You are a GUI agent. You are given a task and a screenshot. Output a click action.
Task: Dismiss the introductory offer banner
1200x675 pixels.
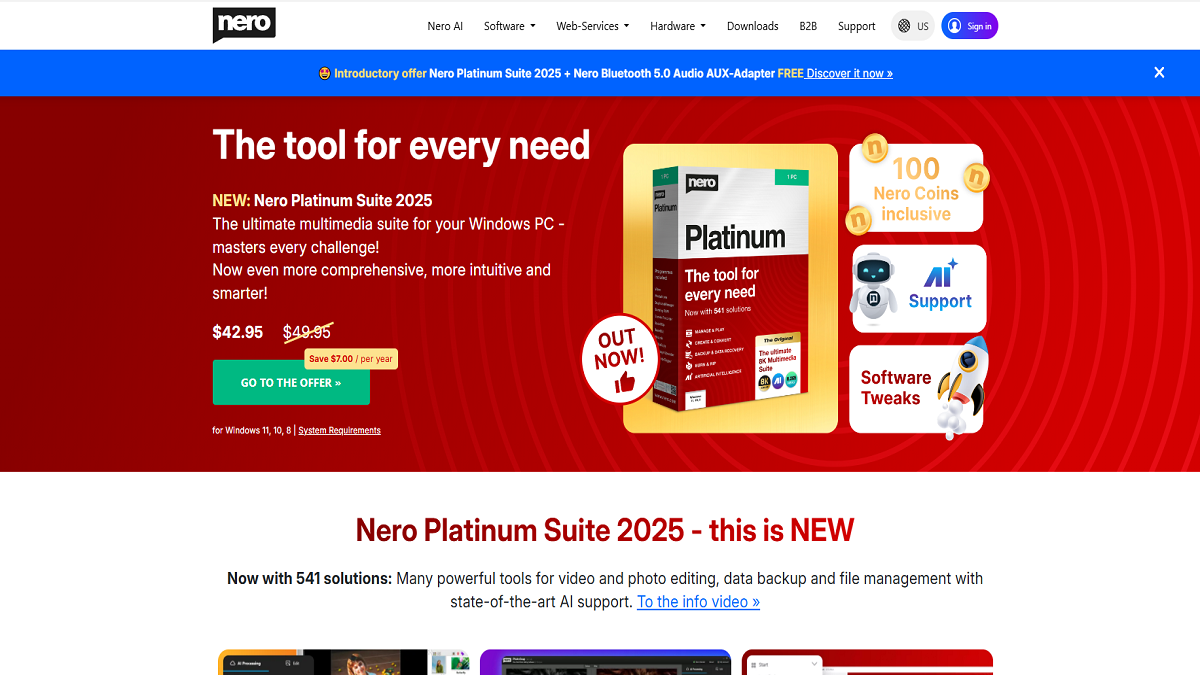point(1159,72)
